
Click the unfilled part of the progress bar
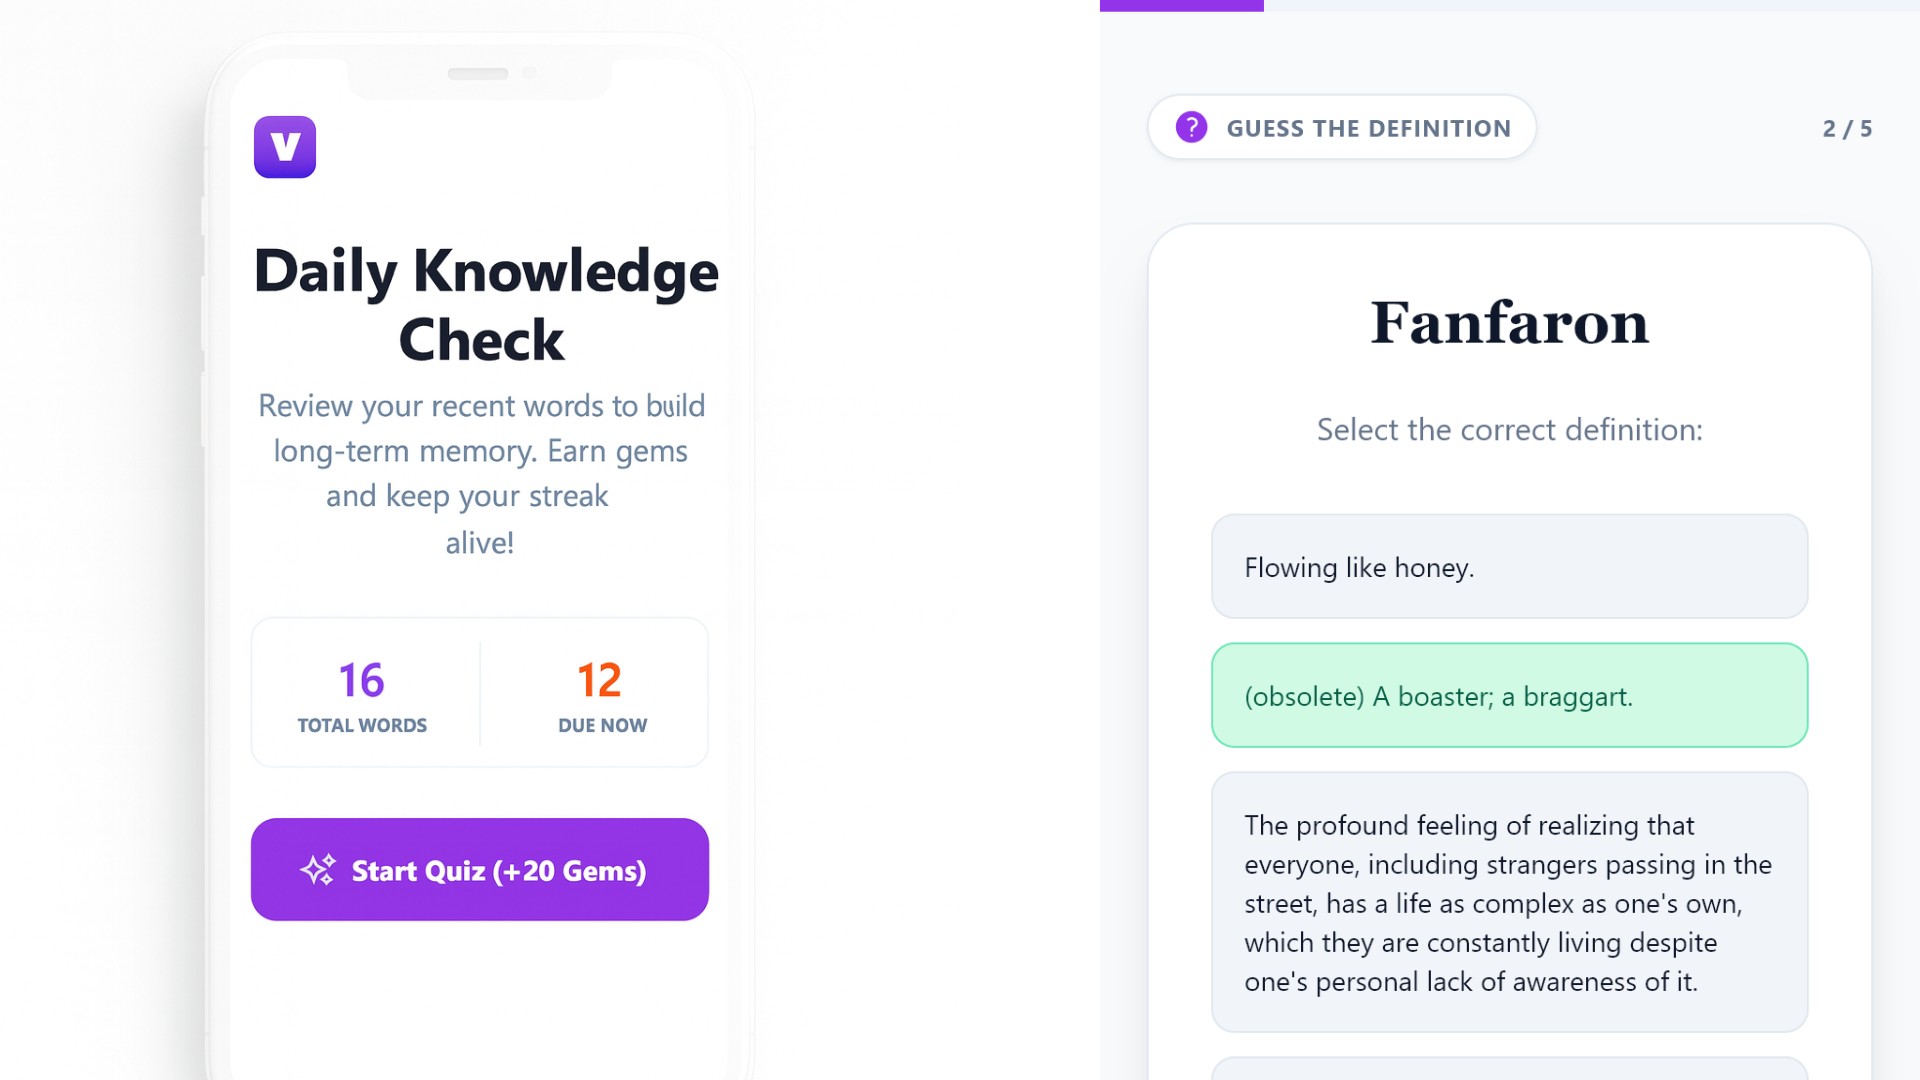[1590, 5]
